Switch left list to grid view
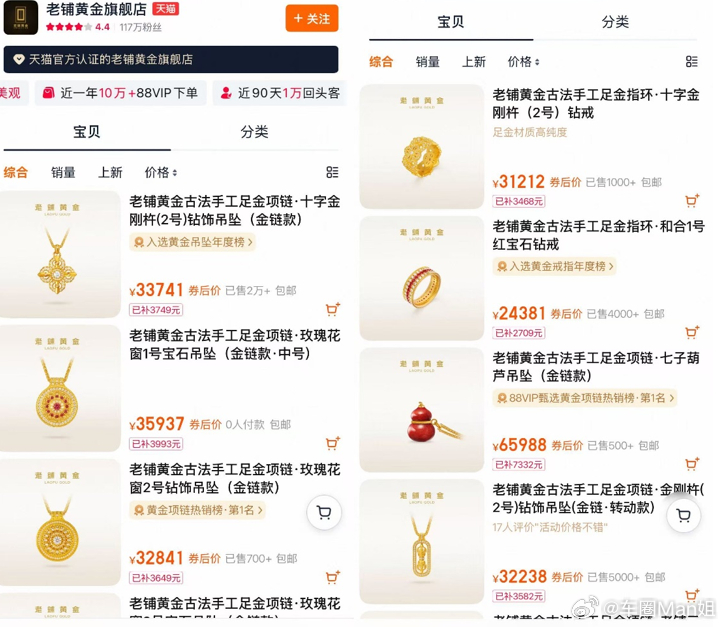The width and height of the screenshot is (724, 627). 332,172
